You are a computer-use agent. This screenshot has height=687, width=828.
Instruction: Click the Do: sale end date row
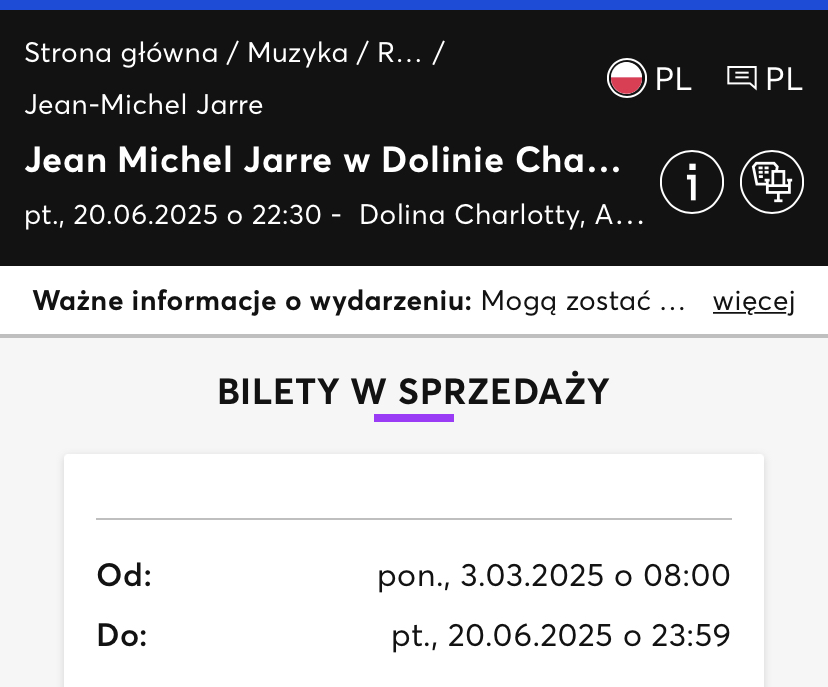click(x=413, y=635)
